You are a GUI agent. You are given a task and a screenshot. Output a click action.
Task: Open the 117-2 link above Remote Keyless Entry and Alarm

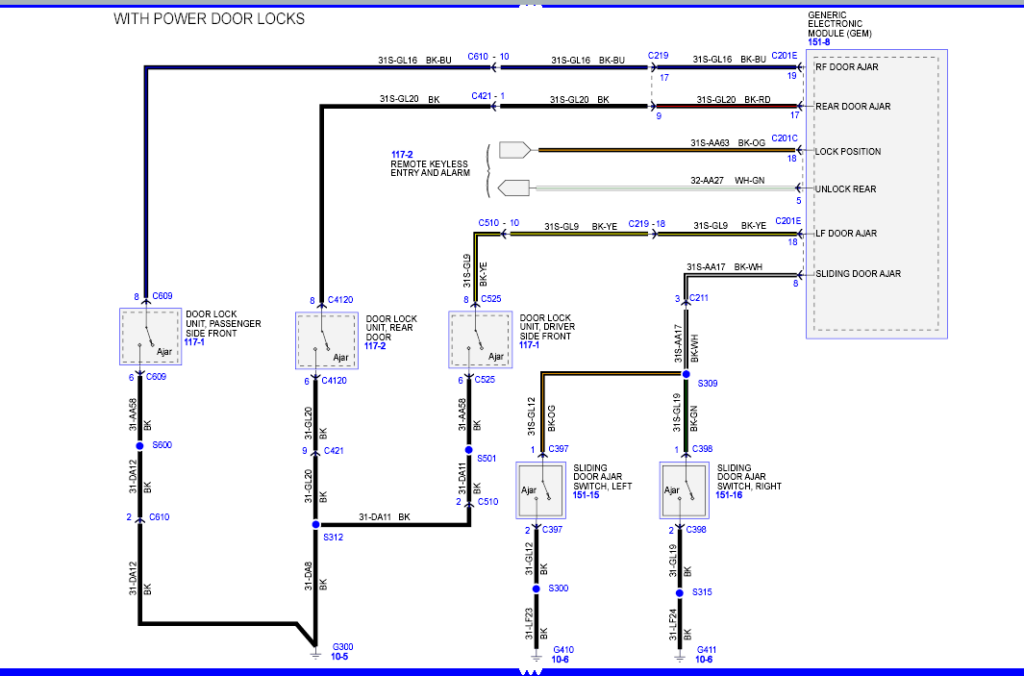coord(402,155)
